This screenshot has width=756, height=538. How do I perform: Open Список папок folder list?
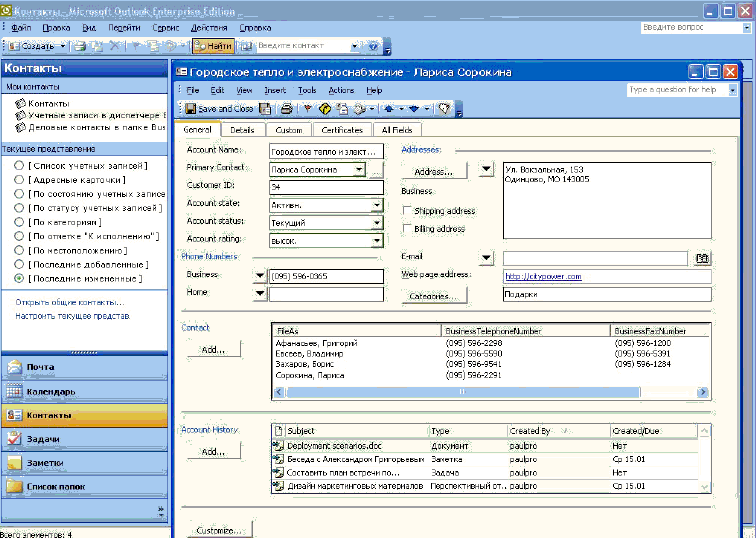coord(84,487)
